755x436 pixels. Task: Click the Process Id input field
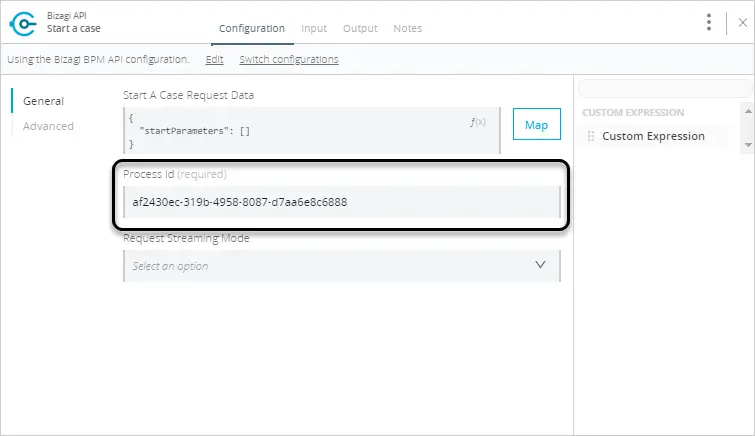tap(342, 202)
